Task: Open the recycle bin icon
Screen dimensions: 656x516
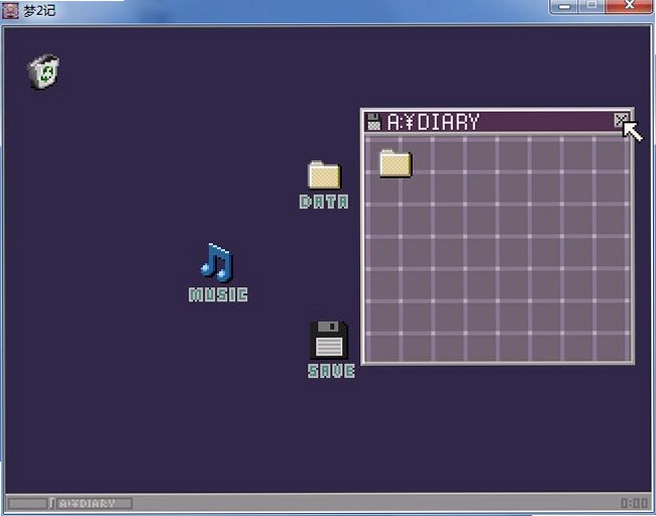Action: point(44,72)
